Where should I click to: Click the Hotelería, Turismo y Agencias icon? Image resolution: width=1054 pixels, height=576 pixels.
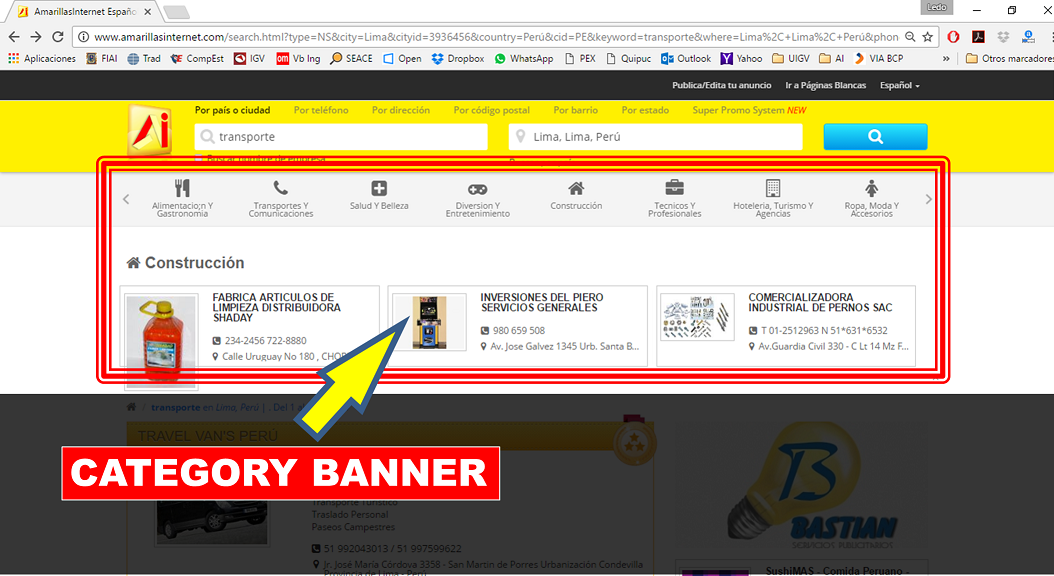click(773, 188)
